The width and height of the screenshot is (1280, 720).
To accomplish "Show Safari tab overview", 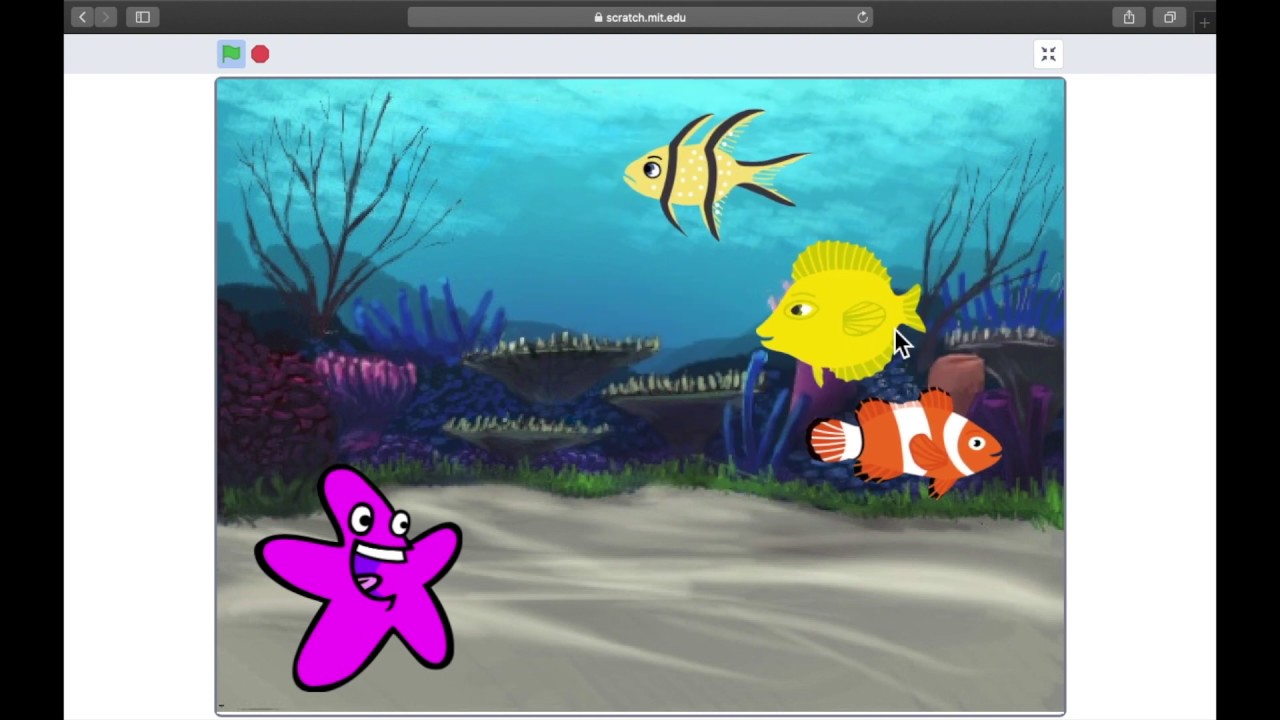I will point(1169,17).
